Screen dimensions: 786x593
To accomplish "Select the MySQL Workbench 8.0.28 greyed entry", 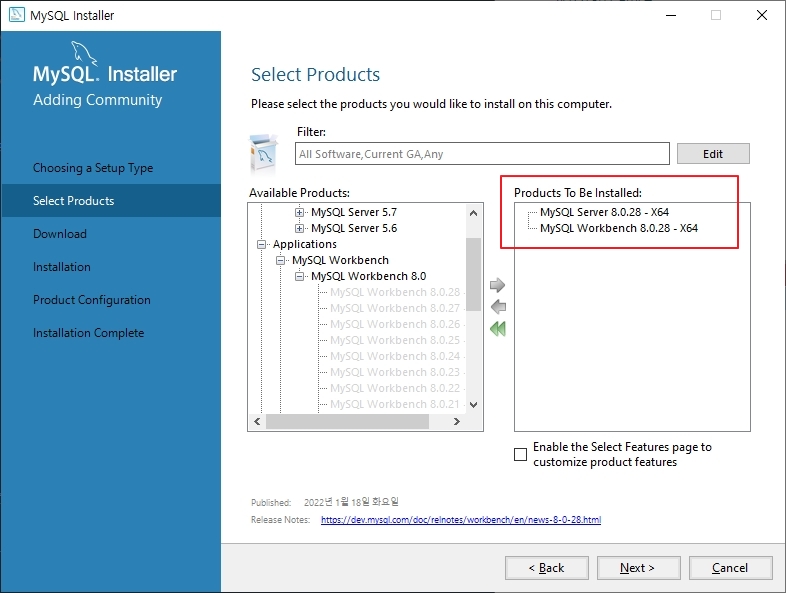I will click(395, 292).
